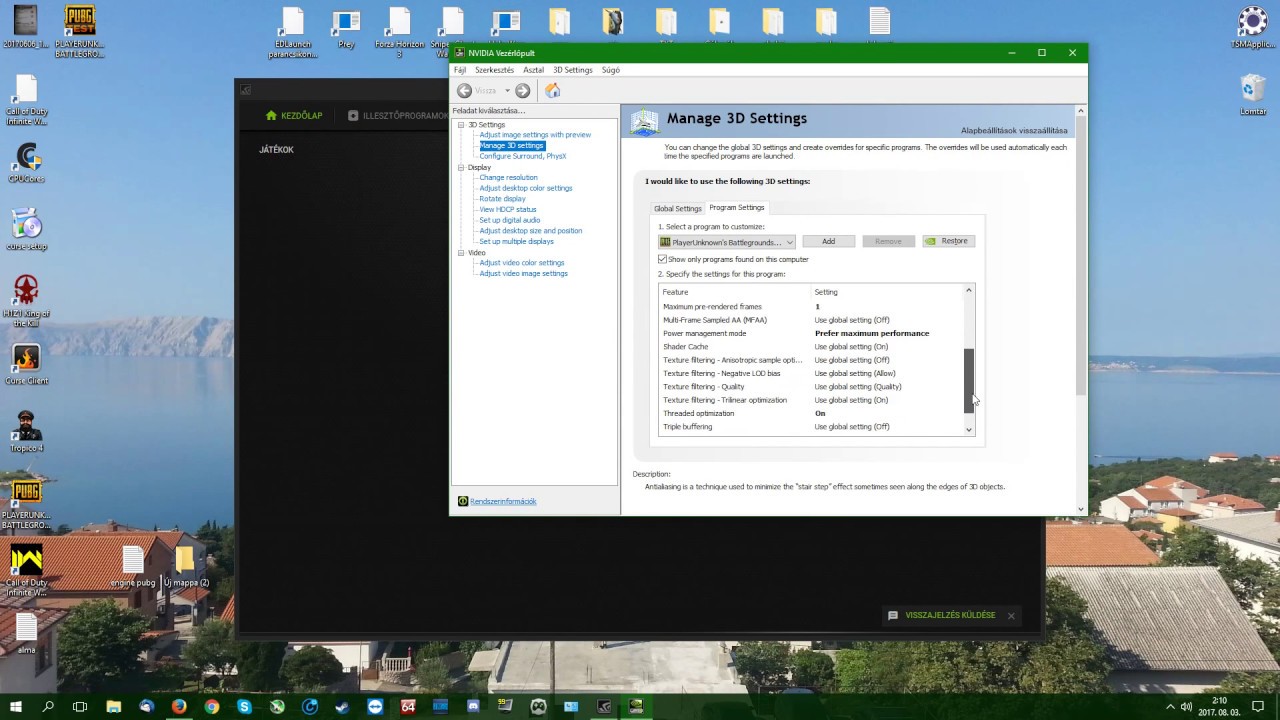Image resolution: width=1280 pixels, height=720 pixels.
Task: Open the Vissza history dropdown arrow
Action: point(506,91)
